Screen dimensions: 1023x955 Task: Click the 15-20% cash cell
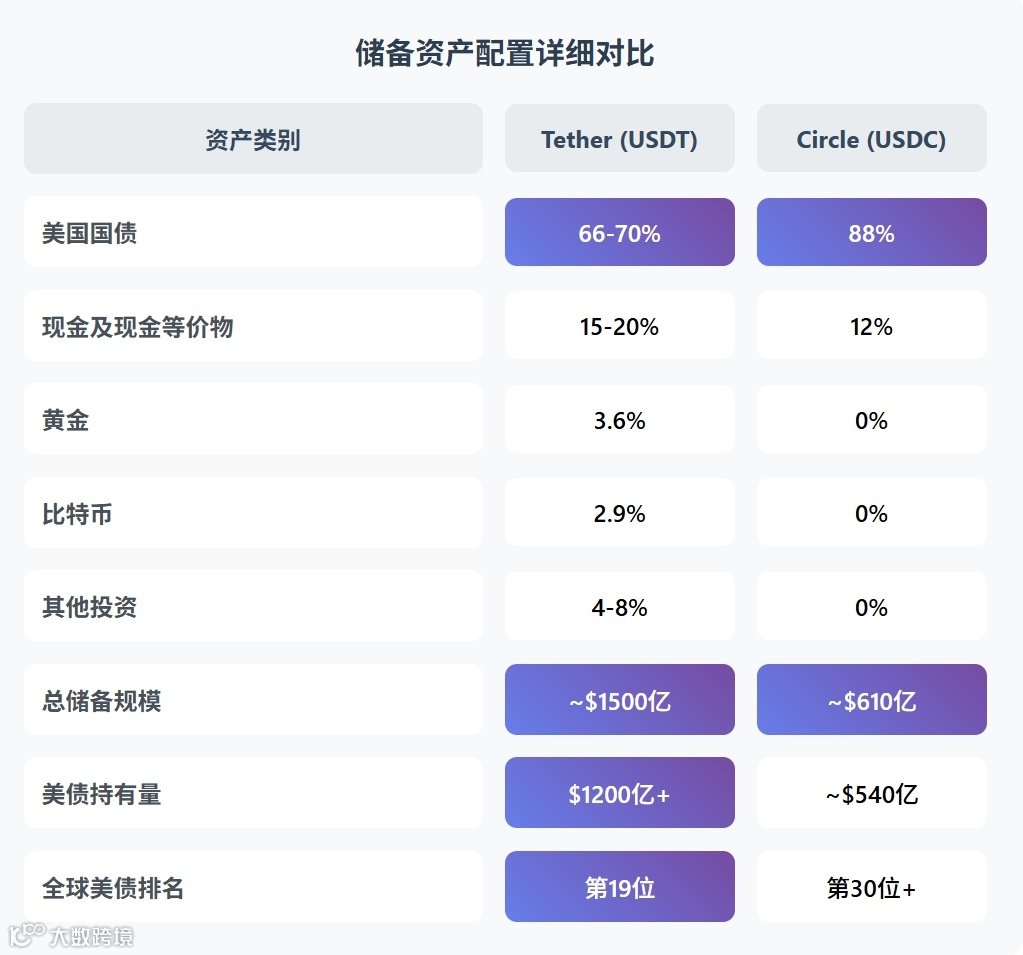pos(619,327)
